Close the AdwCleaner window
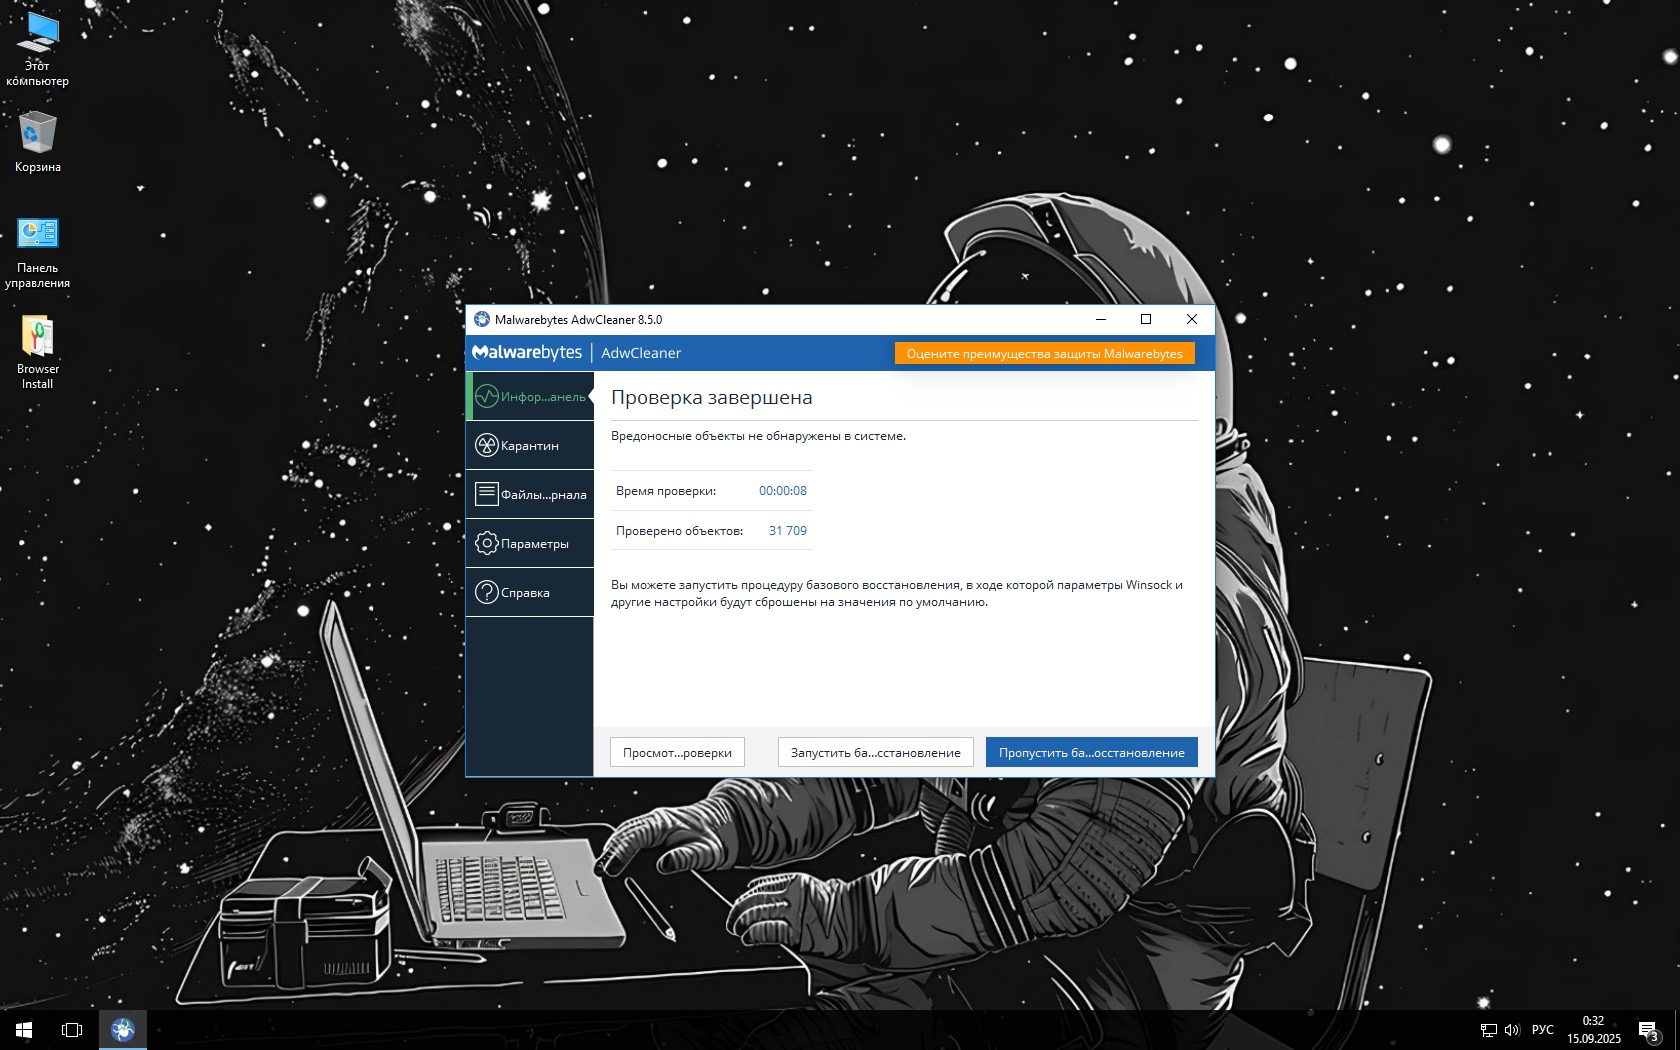The height and width of the screenshot is (1050, 1680). click(x=1192, y=320)
